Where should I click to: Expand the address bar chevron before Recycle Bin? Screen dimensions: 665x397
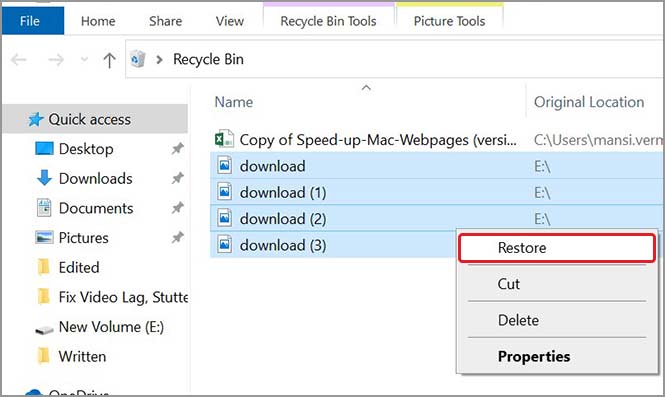pos(159,59)
